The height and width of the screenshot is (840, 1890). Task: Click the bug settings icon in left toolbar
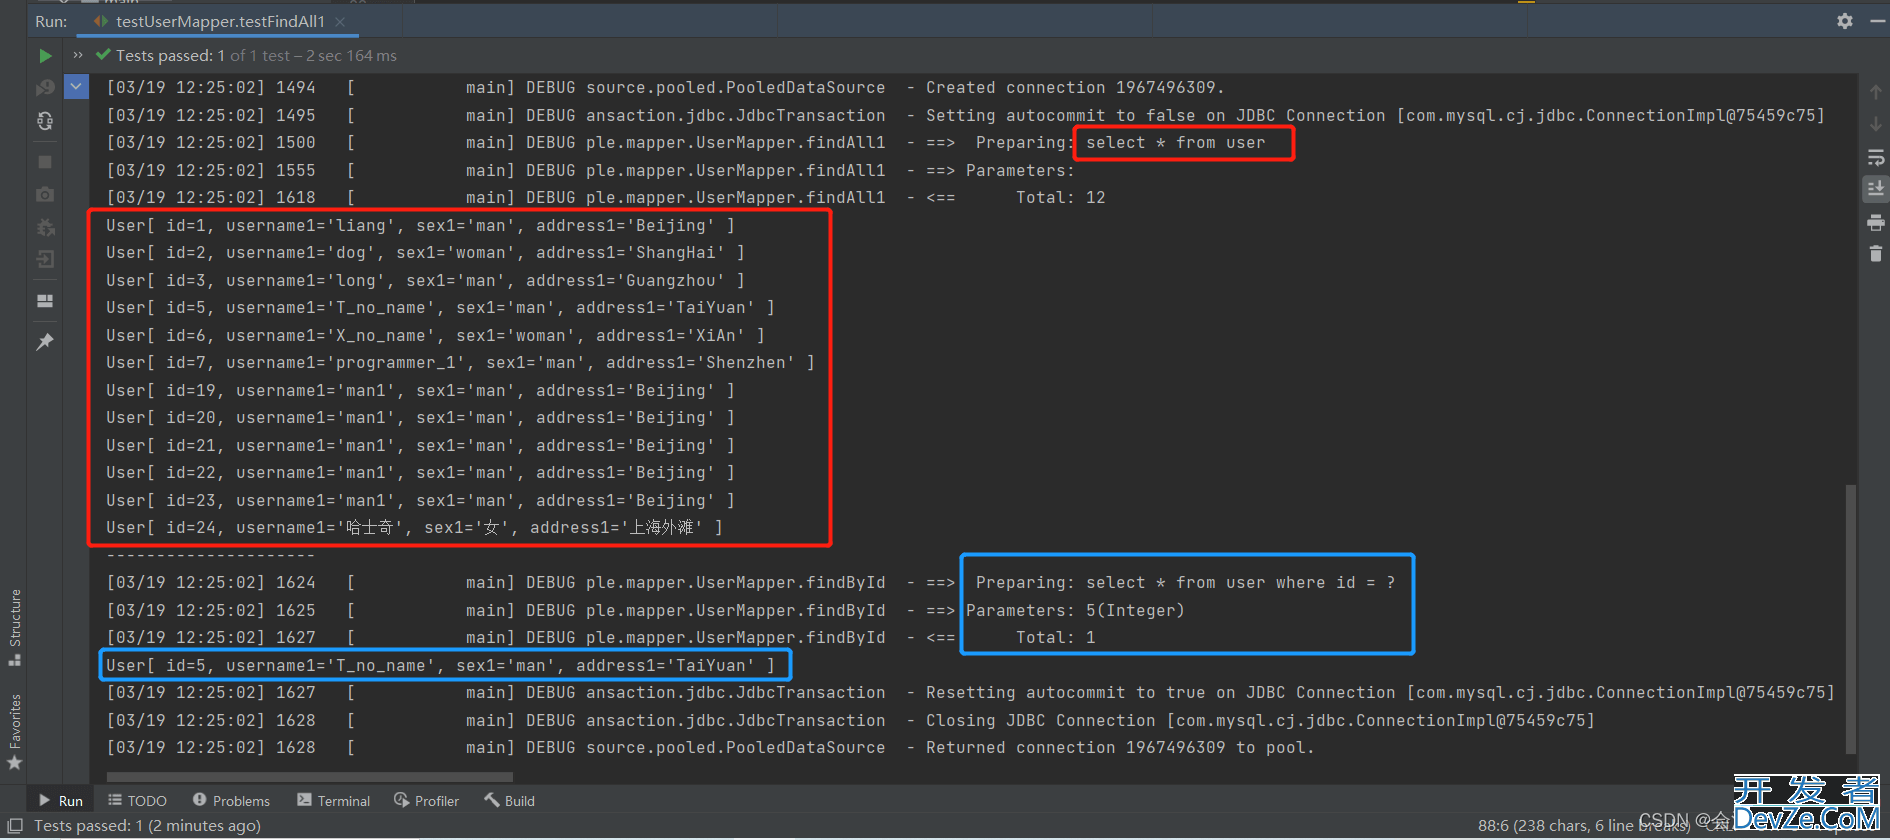pos(45,227)
